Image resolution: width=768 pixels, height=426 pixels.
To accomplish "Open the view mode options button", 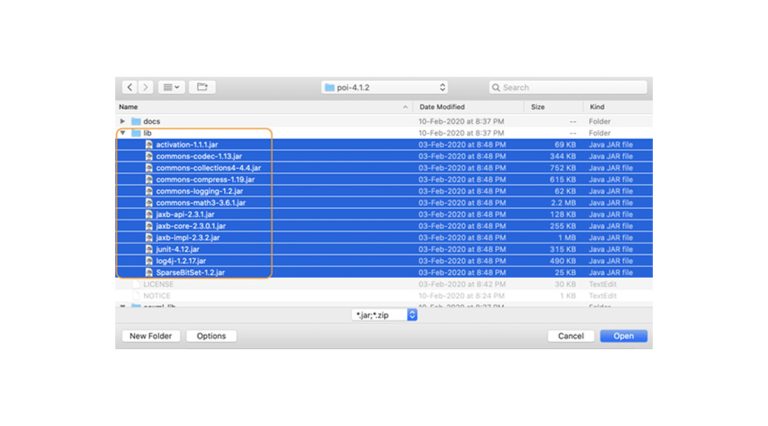I will pyautogui.click(x=171, y=88).
